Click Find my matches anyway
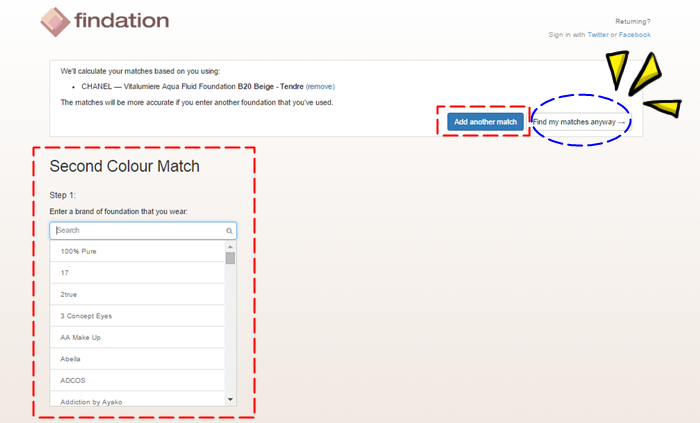The height and width of the screenshot is (423, 700). (579, 122)
